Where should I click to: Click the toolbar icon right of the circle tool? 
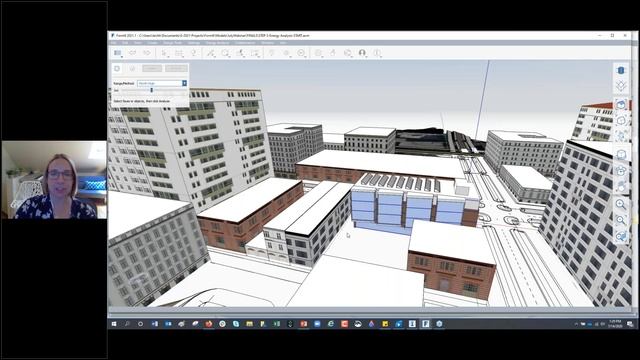[241, 53]
